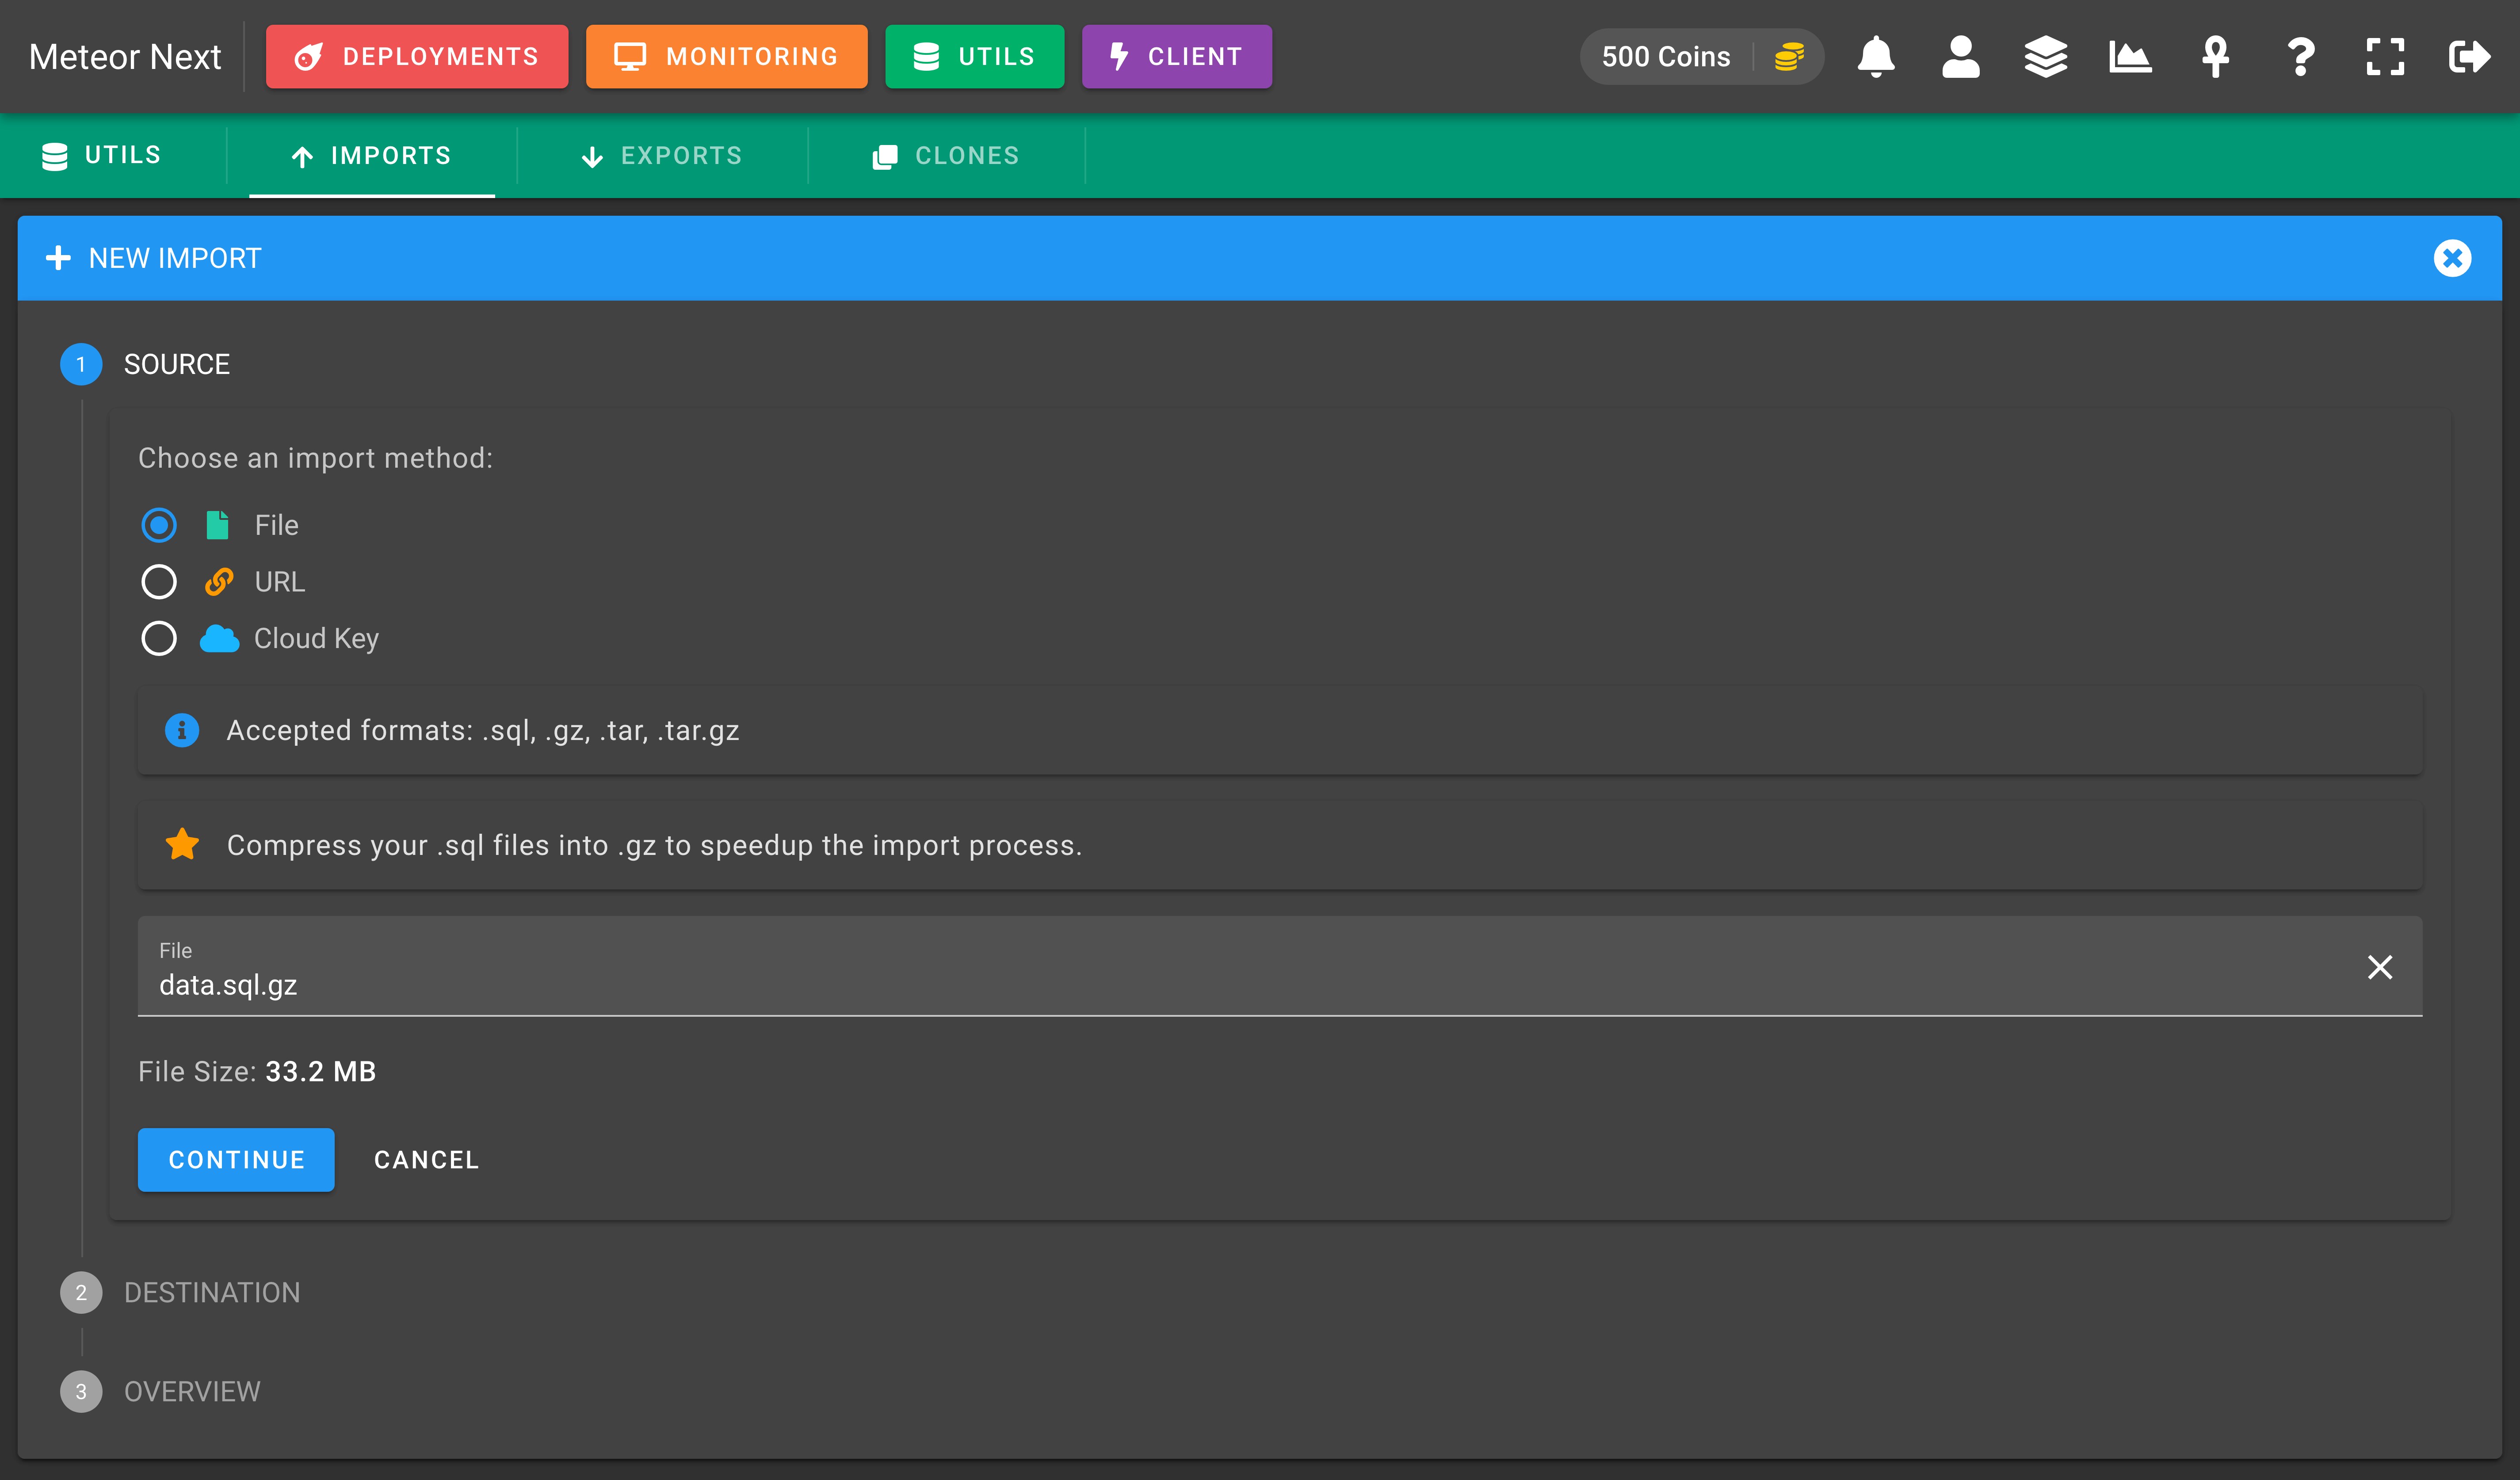Open the area chart statistics icon

[2130, 57]
